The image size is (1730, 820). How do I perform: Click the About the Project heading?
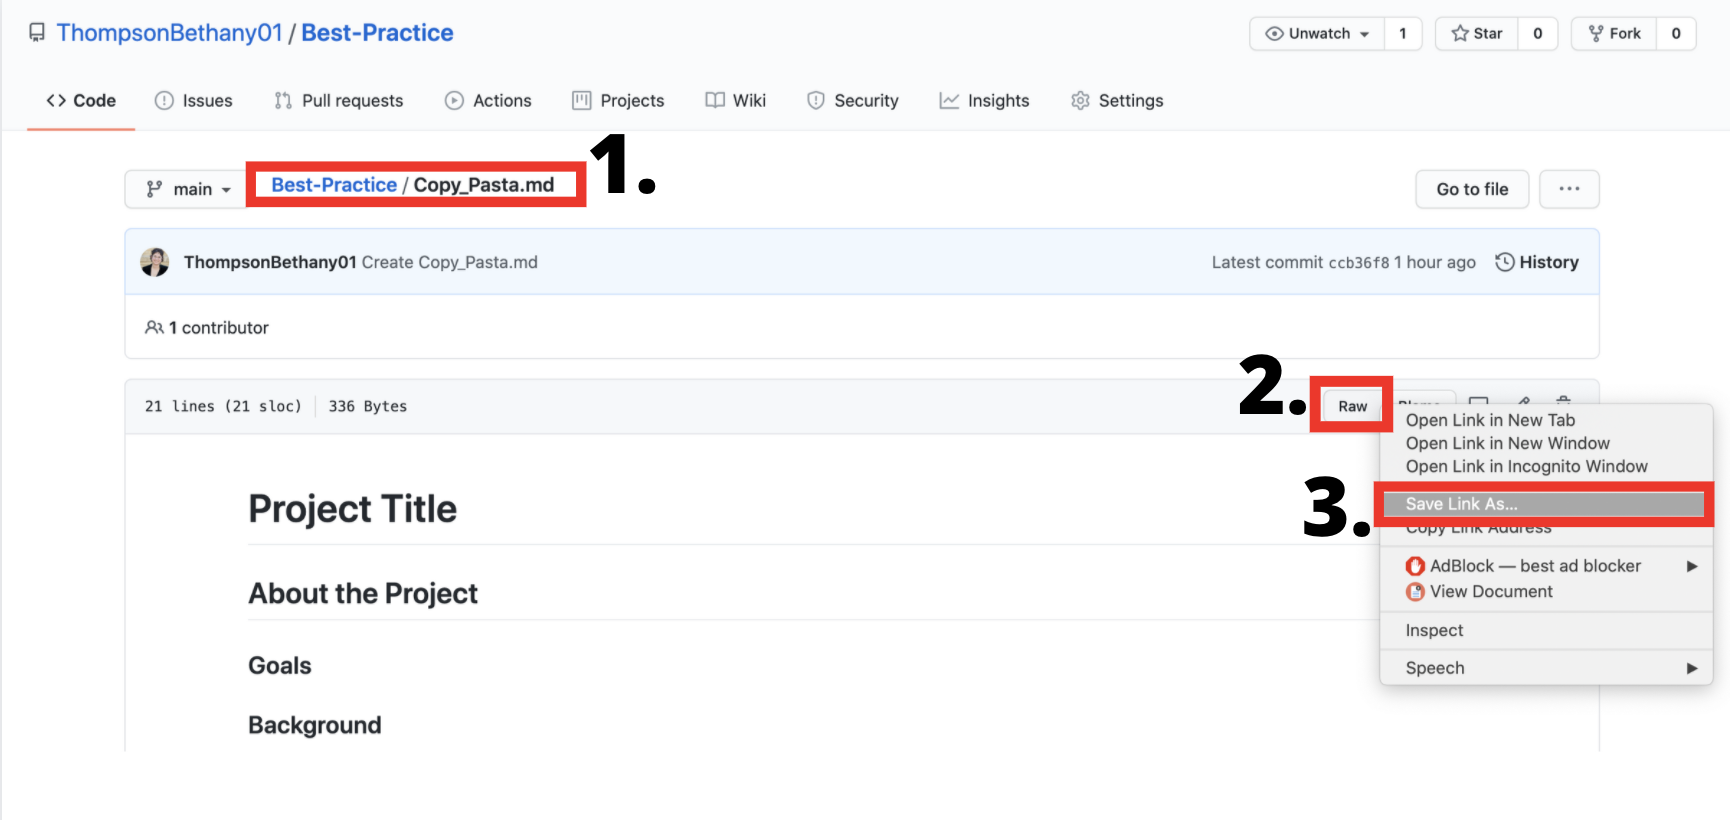pyautogui.click(x=363, y=594)
